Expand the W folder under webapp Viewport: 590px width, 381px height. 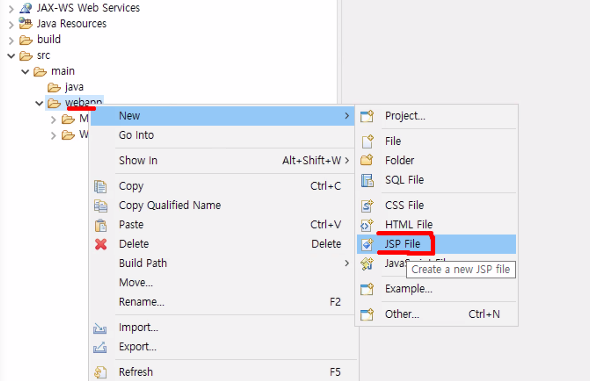53,135
